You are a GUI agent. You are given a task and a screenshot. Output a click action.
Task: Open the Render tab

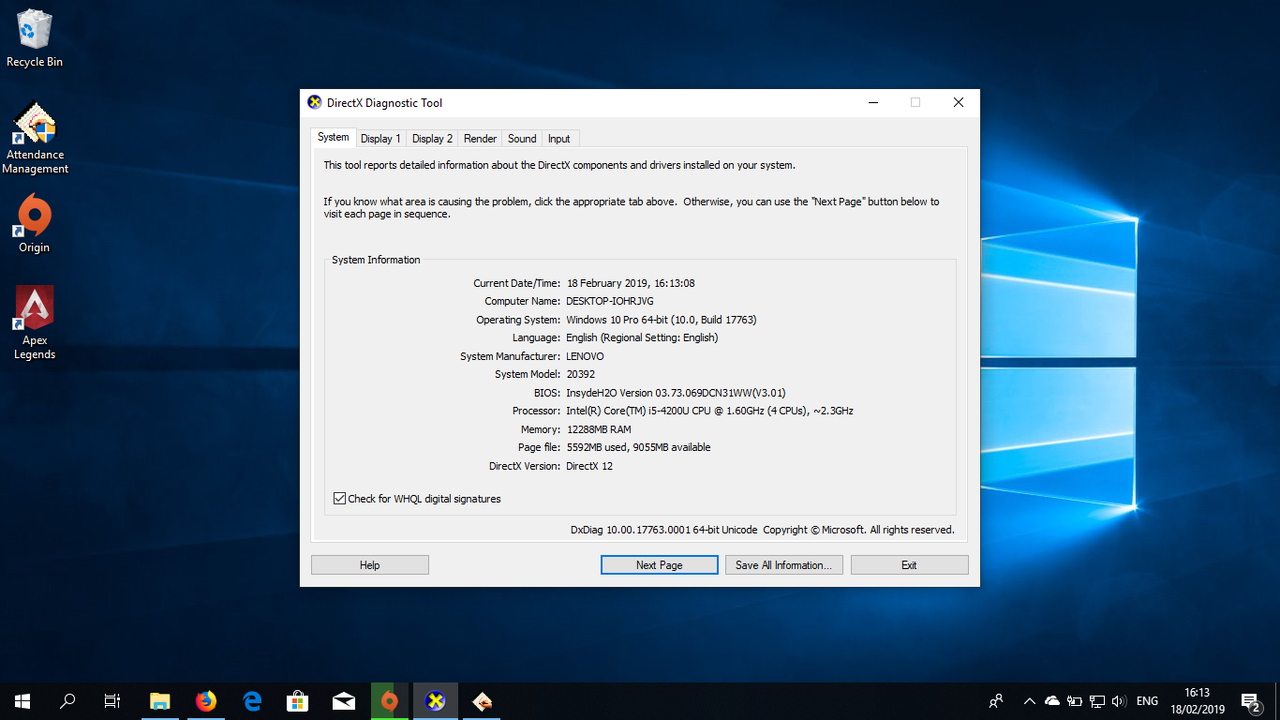point(480,139)
